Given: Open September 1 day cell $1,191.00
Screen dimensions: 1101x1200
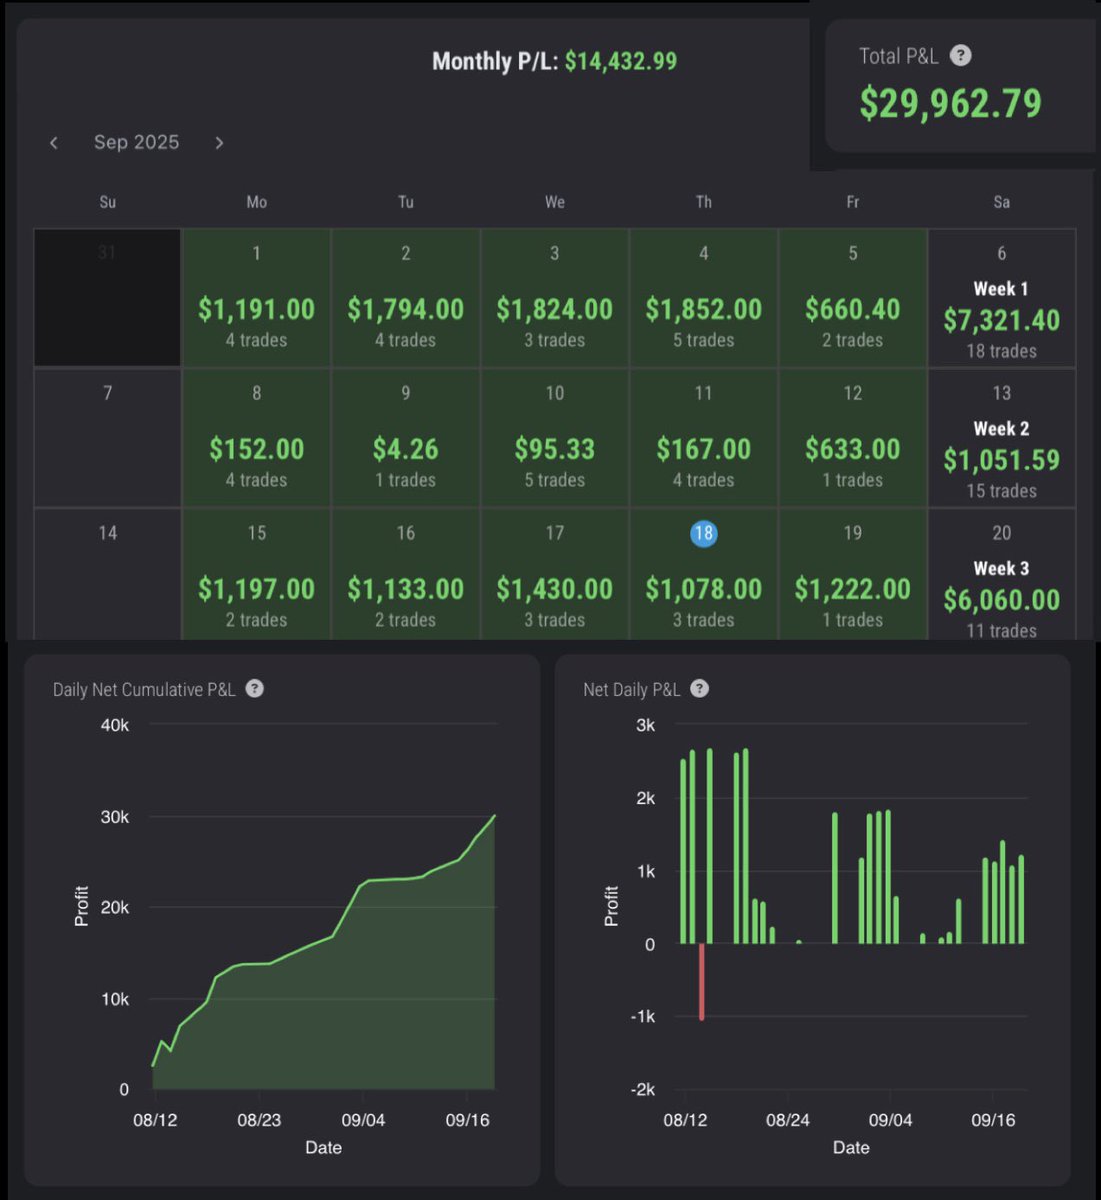Looking at the screenshot, I should pyautogui.click(x=257, y=297).
